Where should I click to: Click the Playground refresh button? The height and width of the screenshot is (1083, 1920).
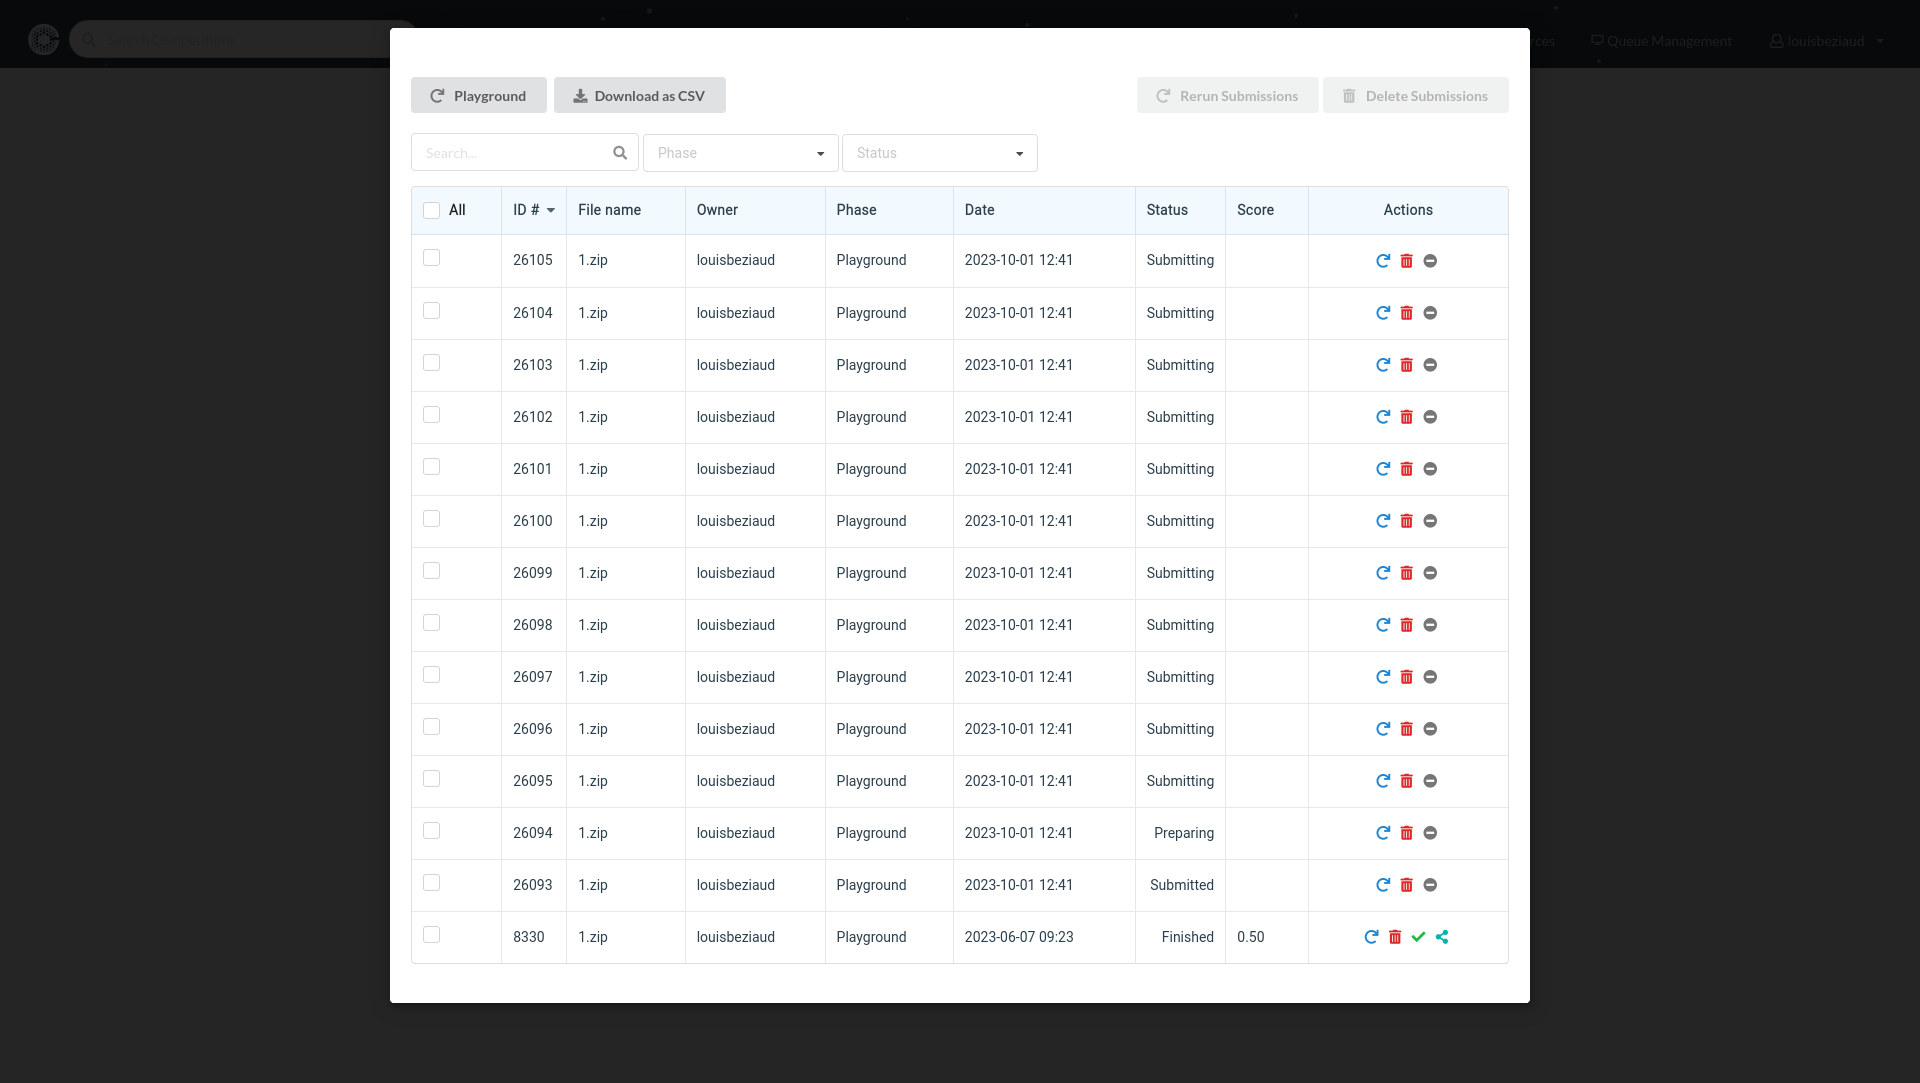(x=478, y=96)
